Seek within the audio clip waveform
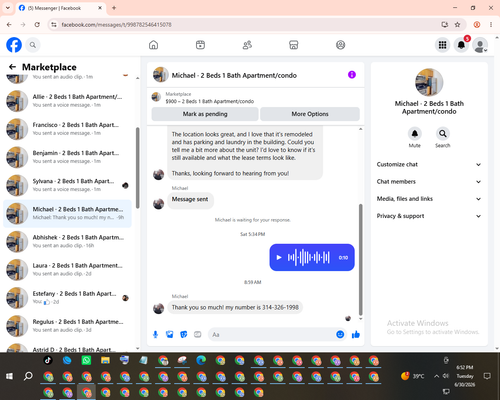Image resolution: width=500 pixels, height=400 pixels. tap(309, 257)
